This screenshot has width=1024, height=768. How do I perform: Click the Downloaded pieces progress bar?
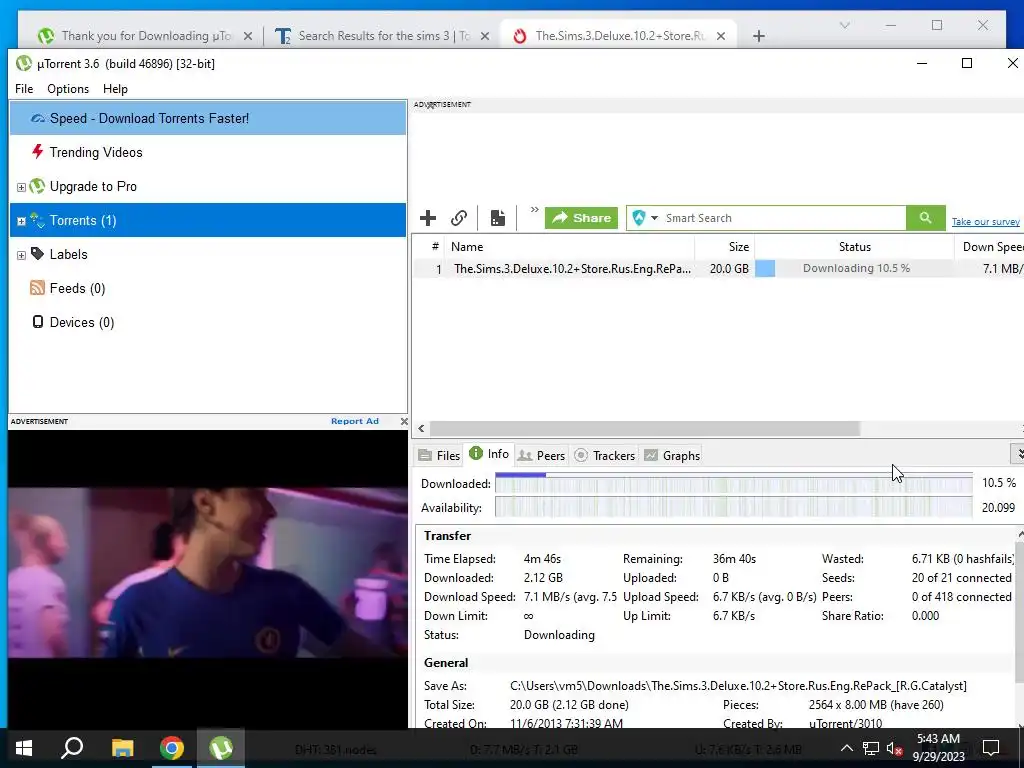pos(733,483)
